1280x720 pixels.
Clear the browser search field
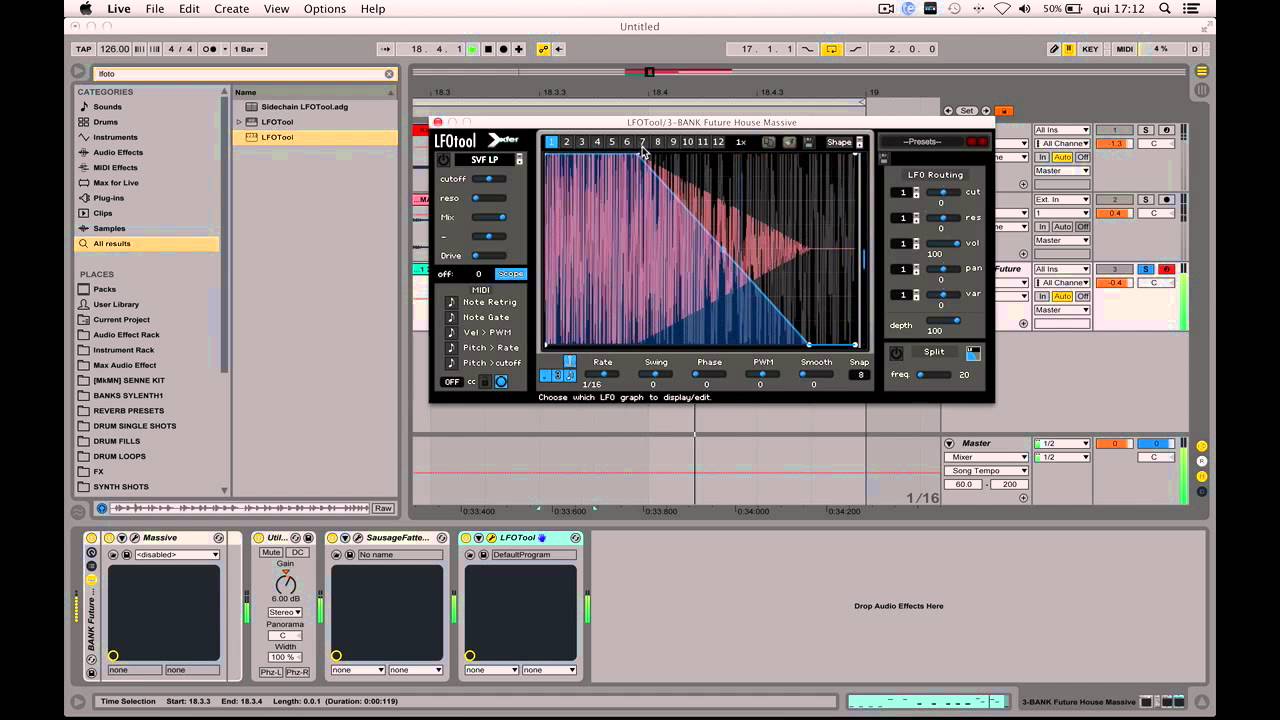click(389, 74)
